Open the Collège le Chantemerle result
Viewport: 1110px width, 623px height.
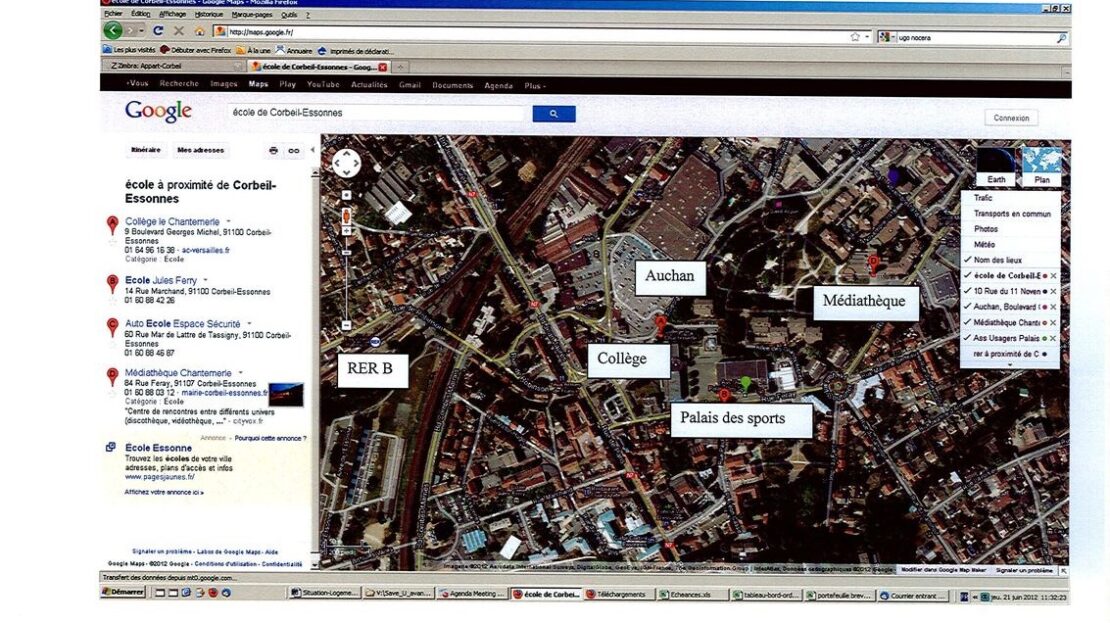pyautogui.click(x=172, y=222)
